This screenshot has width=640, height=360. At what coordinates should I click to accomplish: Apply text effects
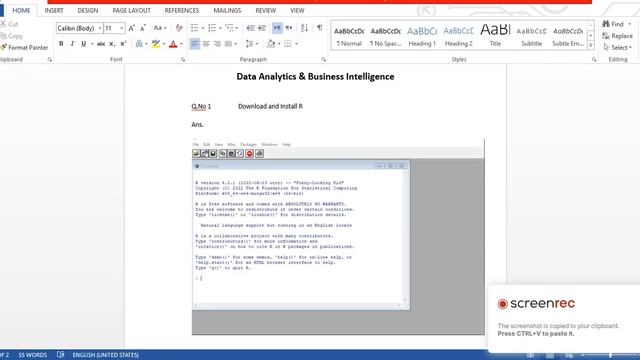pyautogui.click(x=139, y=44)
